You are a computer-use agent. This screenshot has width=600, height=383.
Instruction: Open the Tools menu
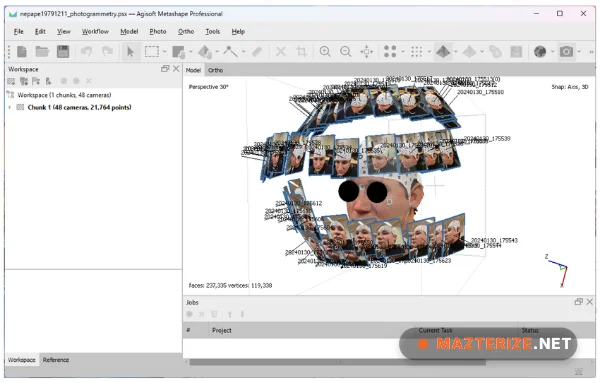(x=212, y=31)
